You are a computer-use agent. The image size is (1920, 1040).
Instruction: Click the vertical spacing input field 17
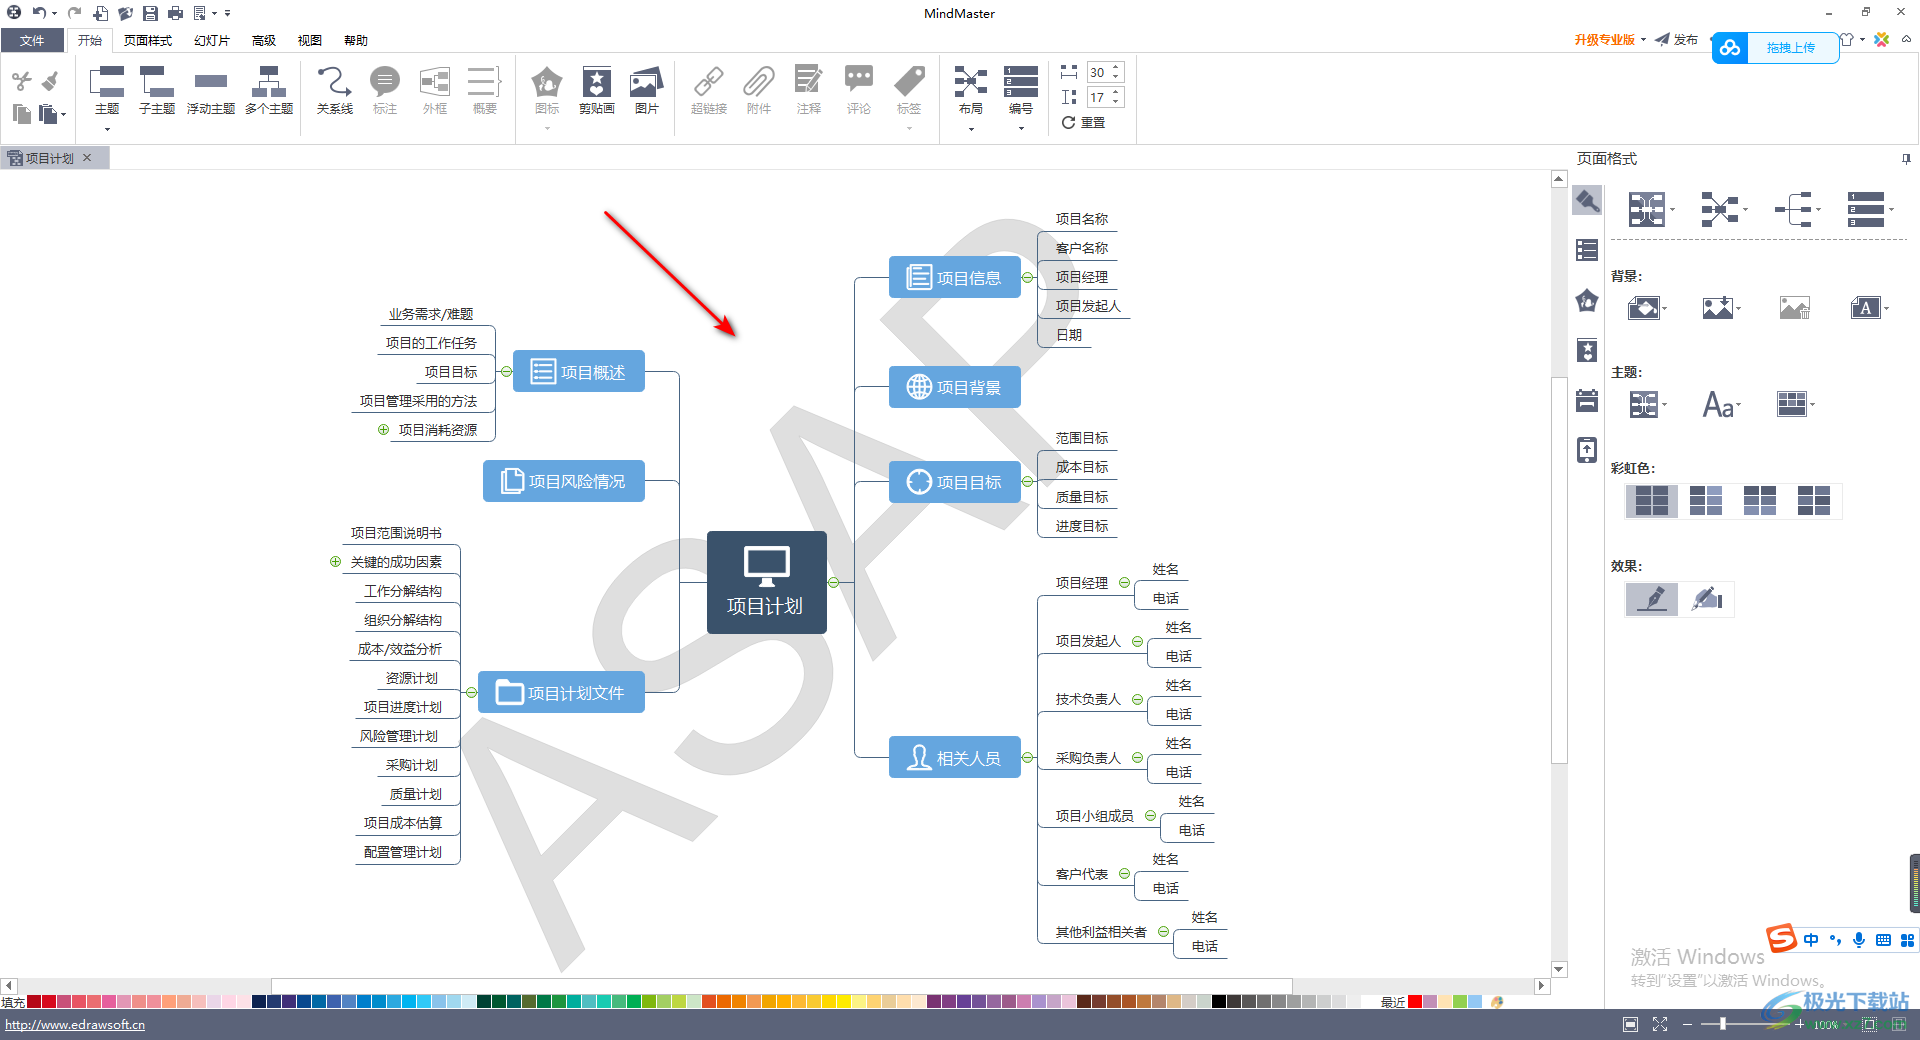pos(1097,97)
